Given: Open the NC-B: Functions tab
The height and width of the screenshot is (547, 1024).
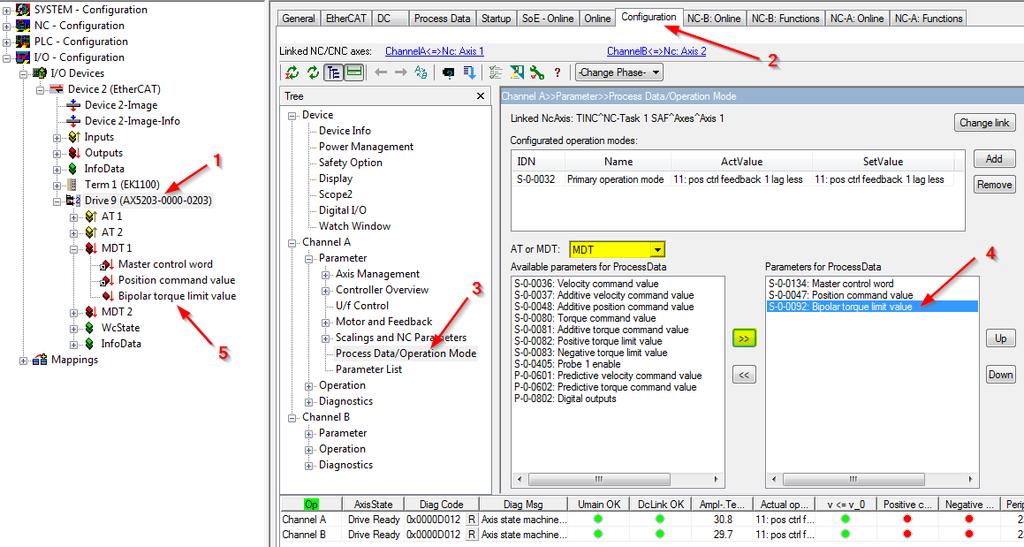Looking at the screenshot, I should pos(785,18).
